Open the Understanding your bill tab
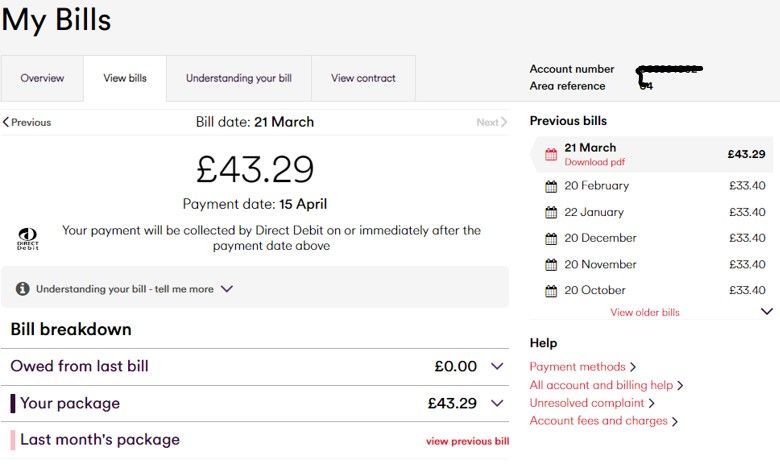 point(239,78)
